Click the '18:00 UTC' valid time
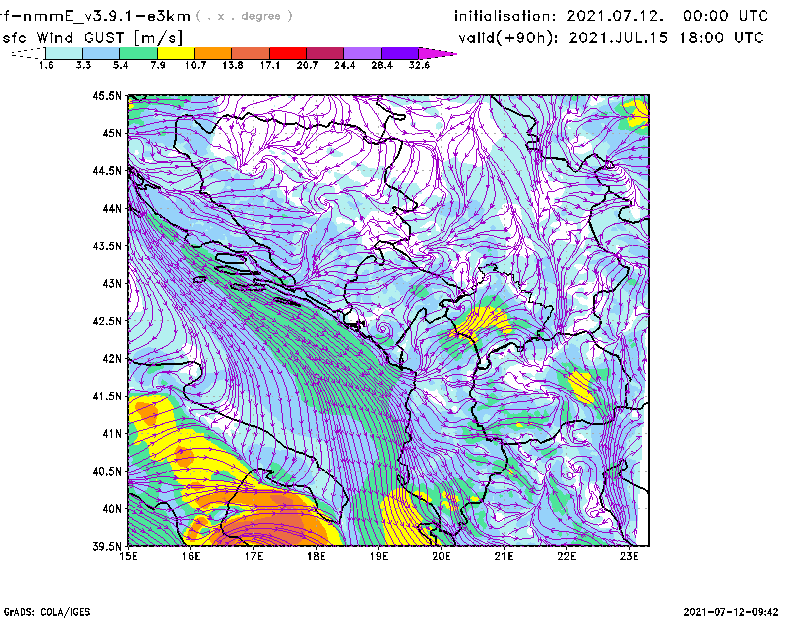 pos(721,38)
